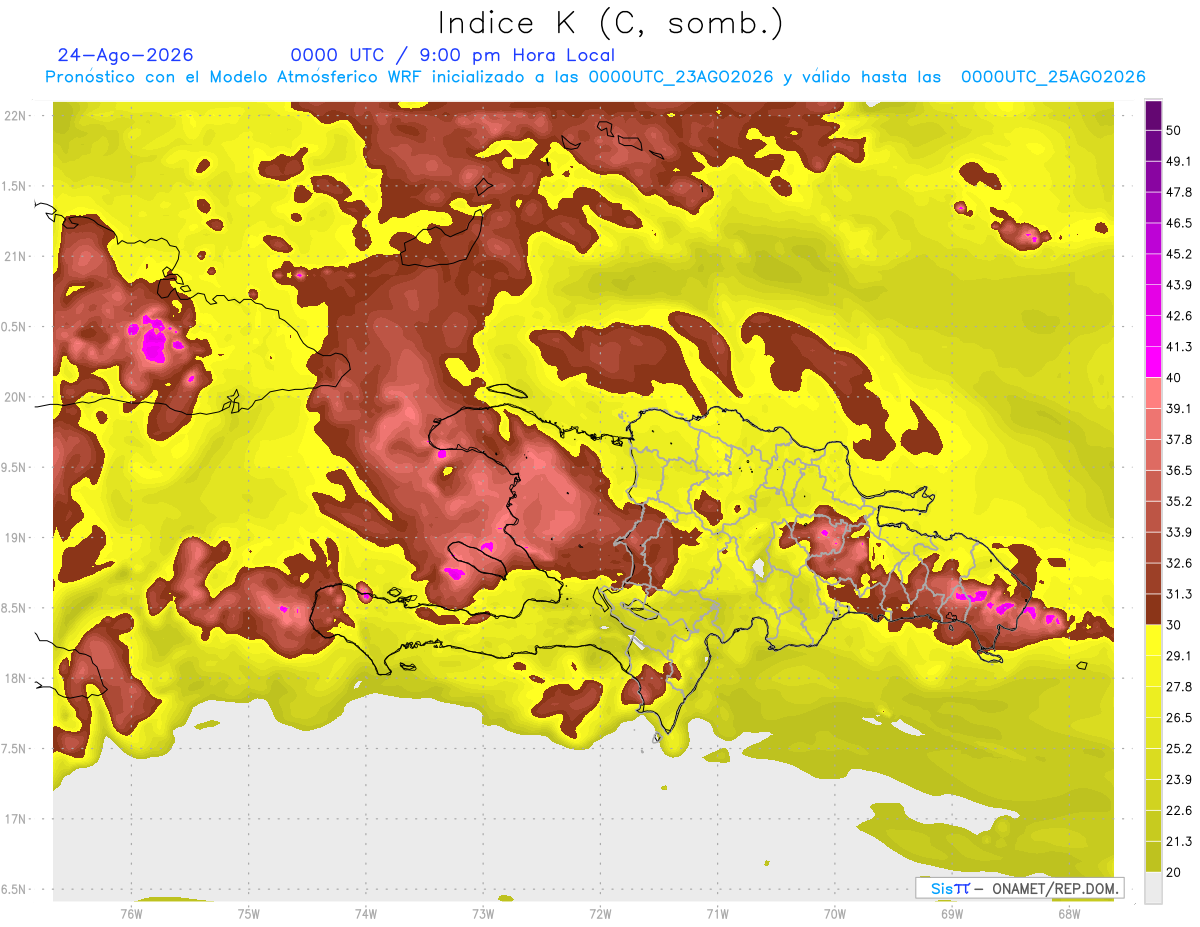Click the colorbar value "21.3"
This screenshot has width=1200, height=927.
coord(1179,841)
